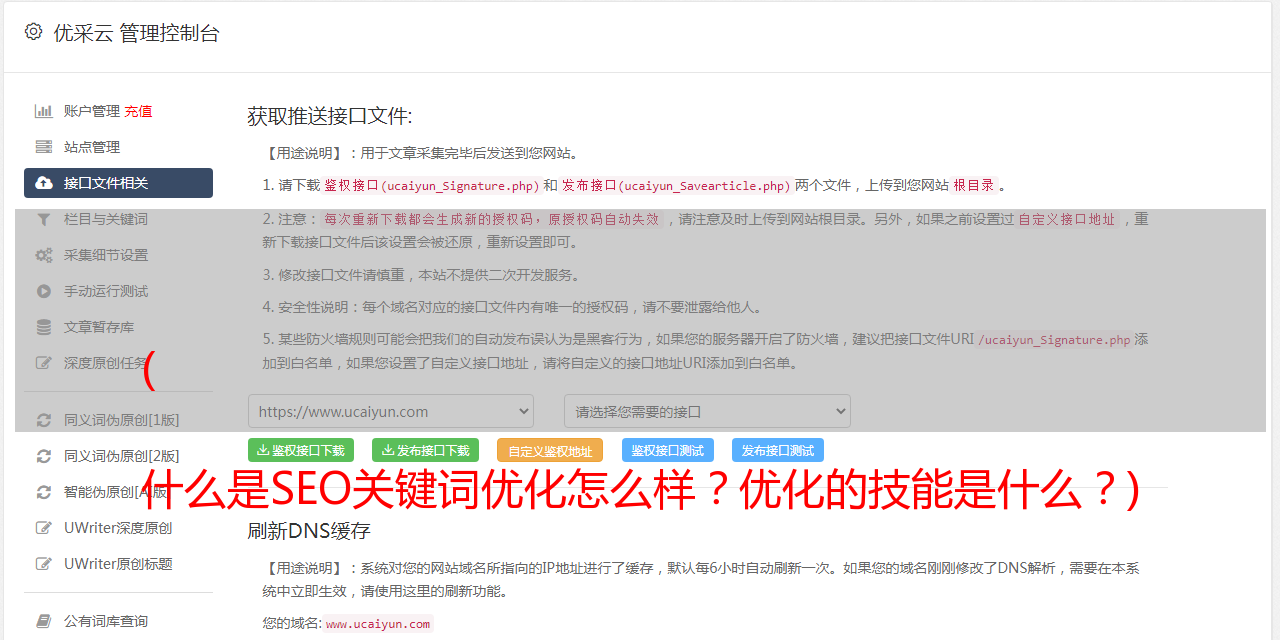Navigate to 手动运行测试
This screenshot has height=640, width=1280.
point(106,291)
